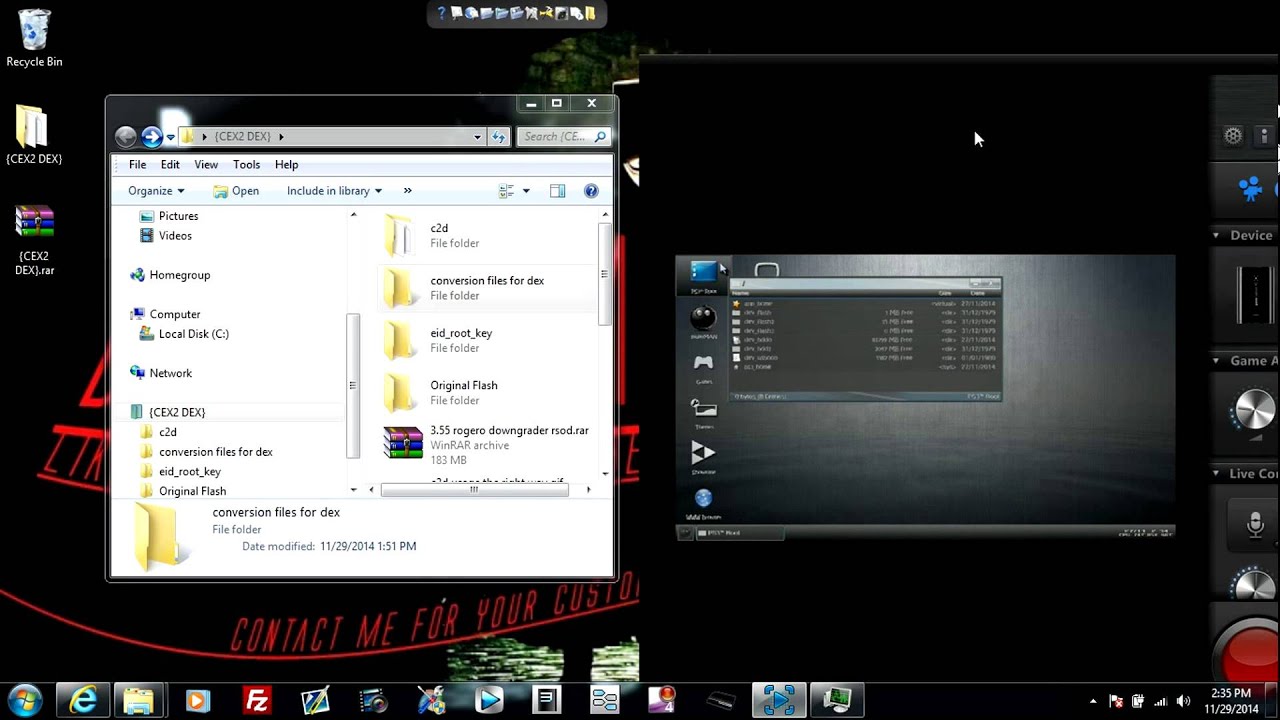Toggle the microphone in Live Commentary
This screenshot has width=1280, height=720.
pyautogui.click(x=1256, y=523)
